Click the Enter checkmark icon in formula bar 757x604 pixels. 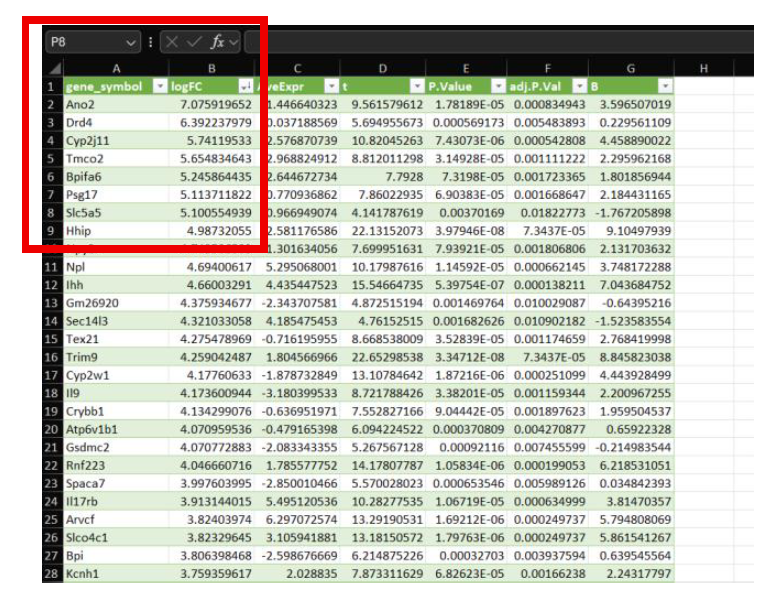pos(194,42)
